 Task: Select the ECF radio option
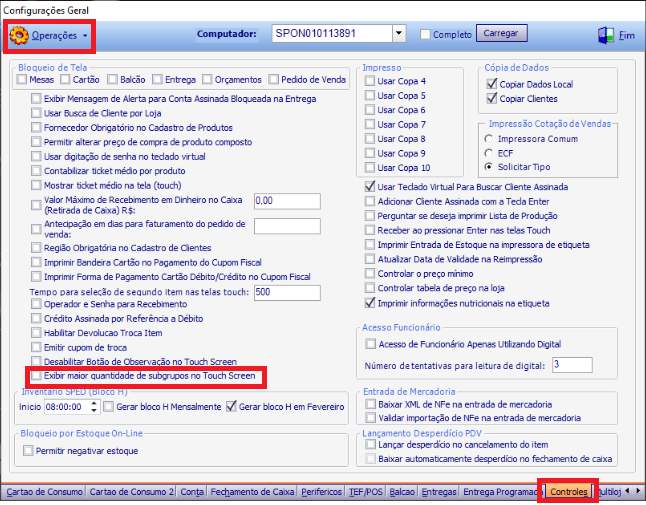tap(489, 153)
